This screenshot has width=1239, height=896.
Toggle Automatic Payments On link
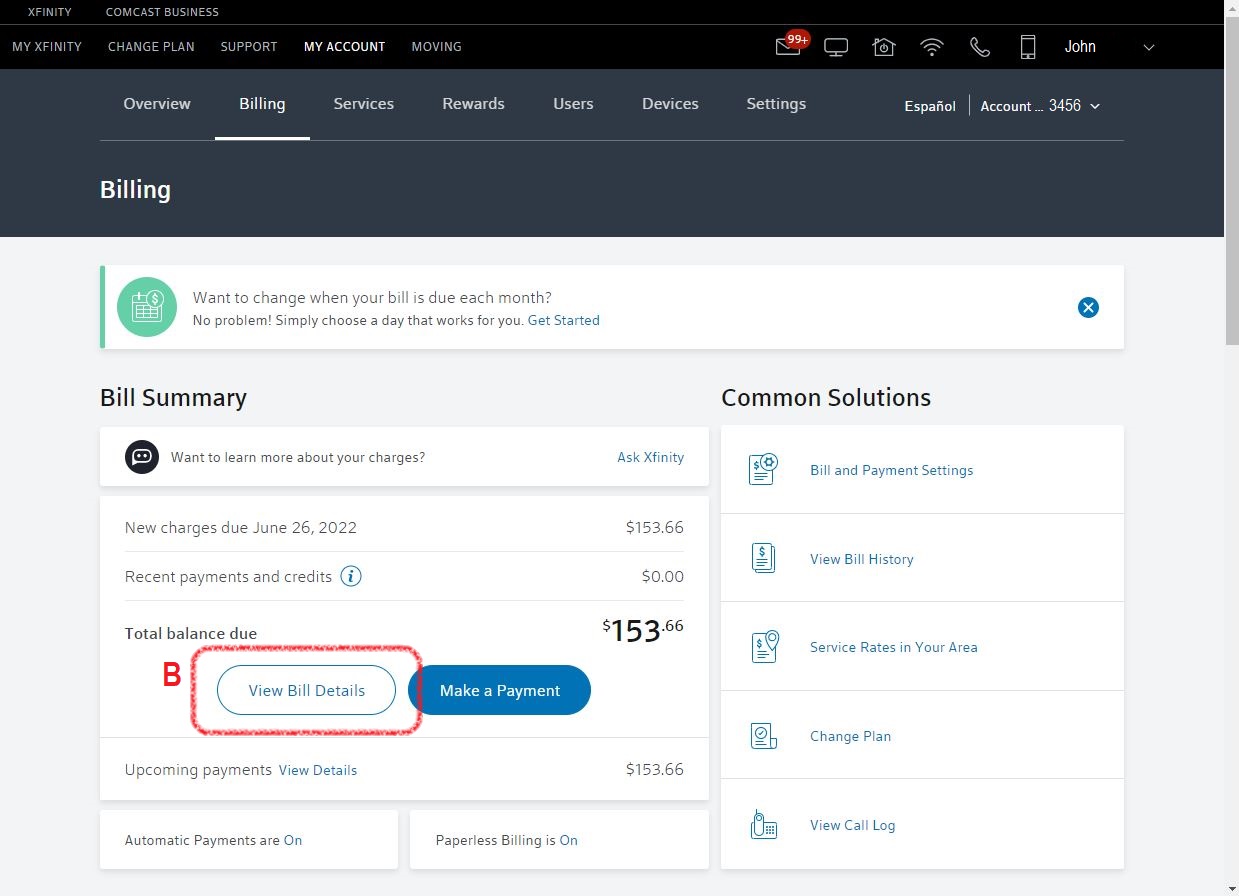[x=293, y=840]
